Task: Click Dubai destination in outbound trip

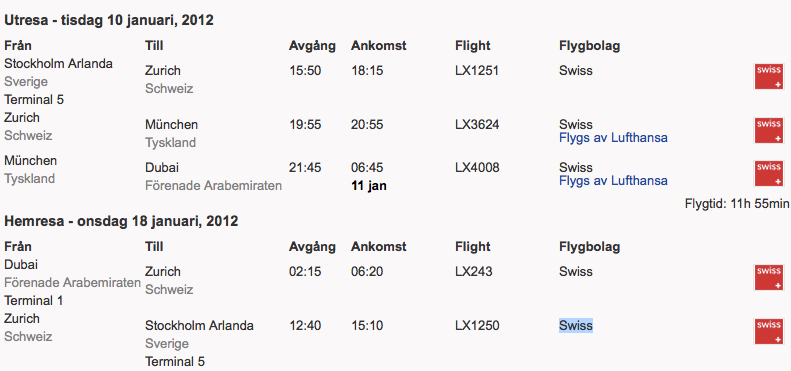Action: click(161, 167)
